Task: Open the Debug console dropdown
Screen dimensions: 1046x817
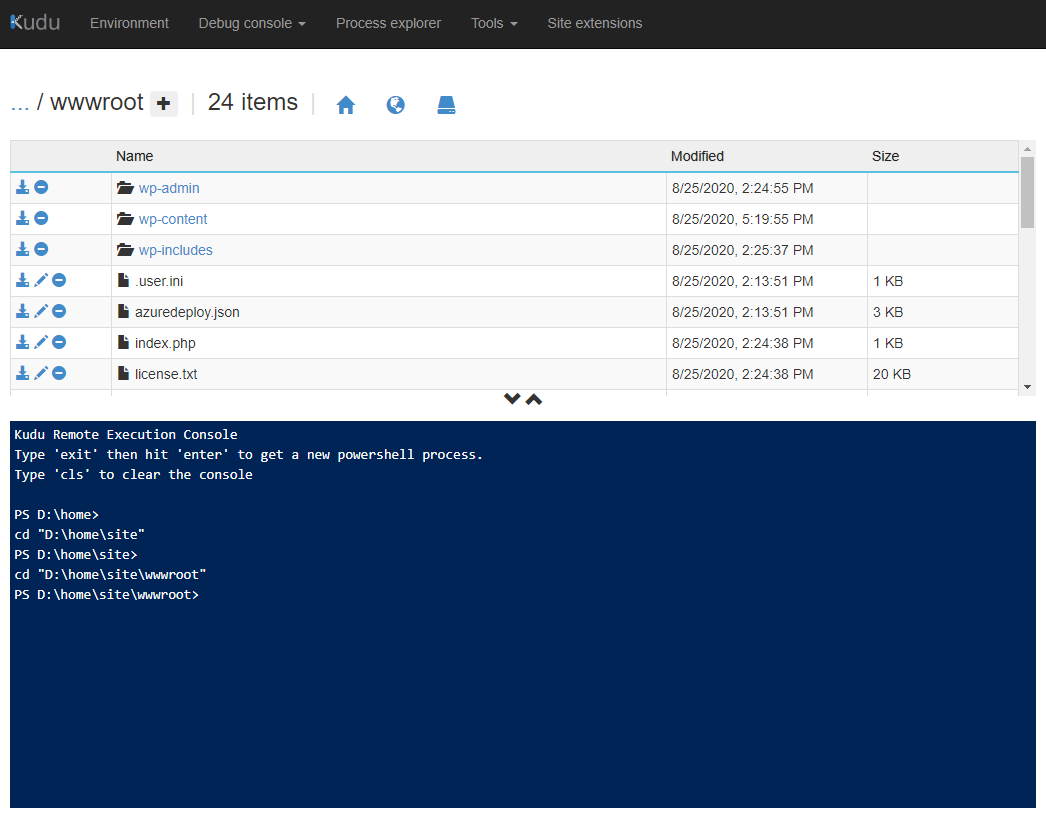Action: coord(252,23)
